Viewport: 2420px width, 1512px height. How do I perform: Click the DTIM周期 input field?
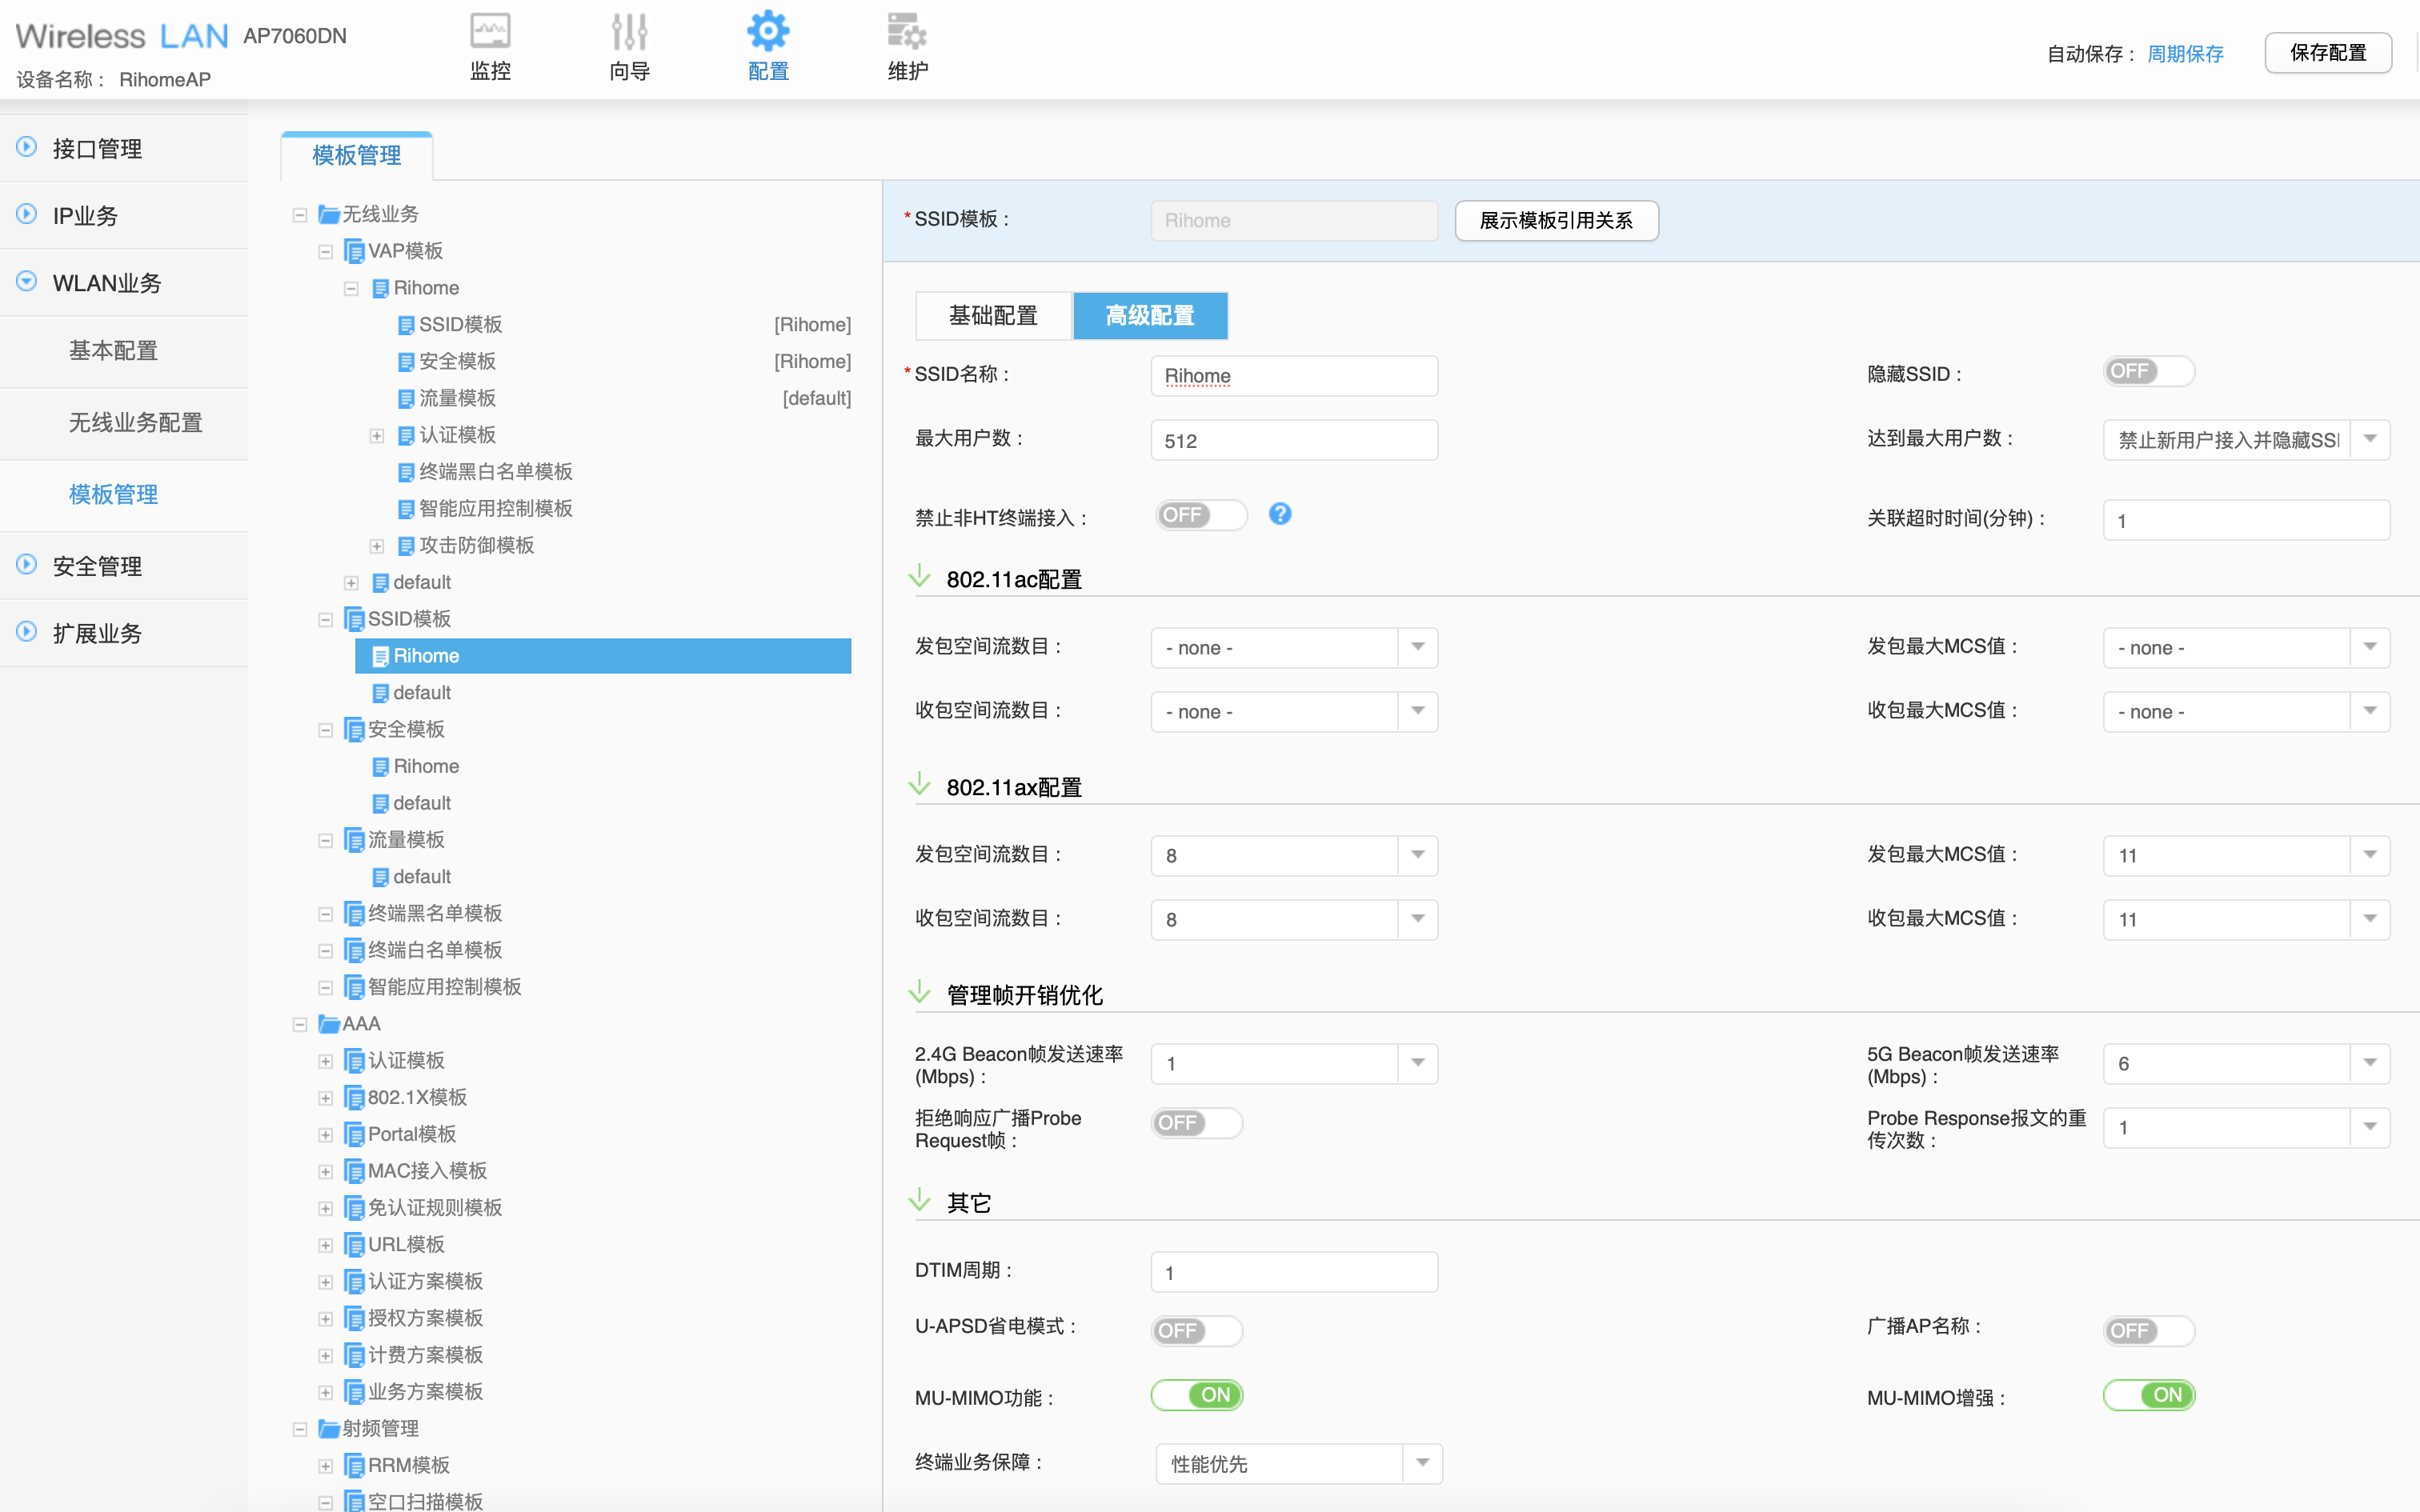tap(1294, 1272)
